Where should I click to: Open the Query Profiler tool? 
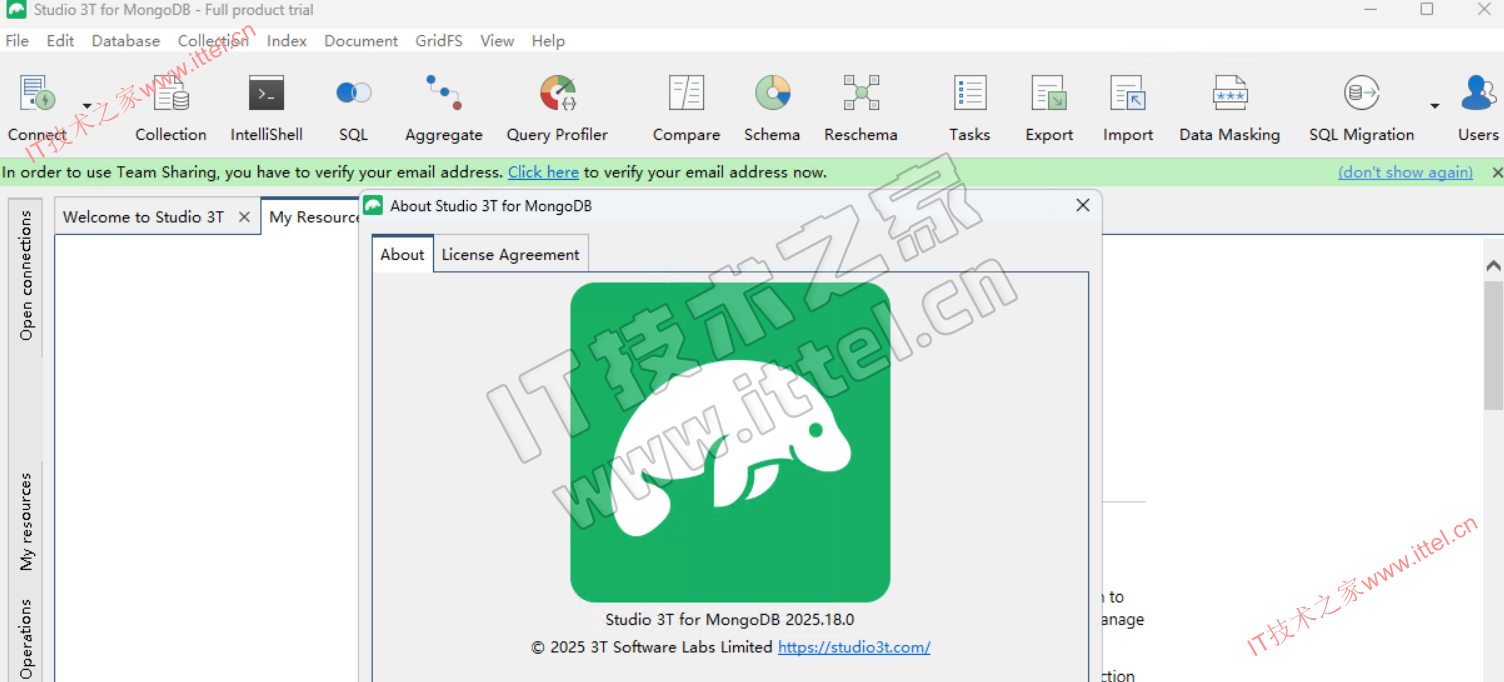[x=557, y=95]
